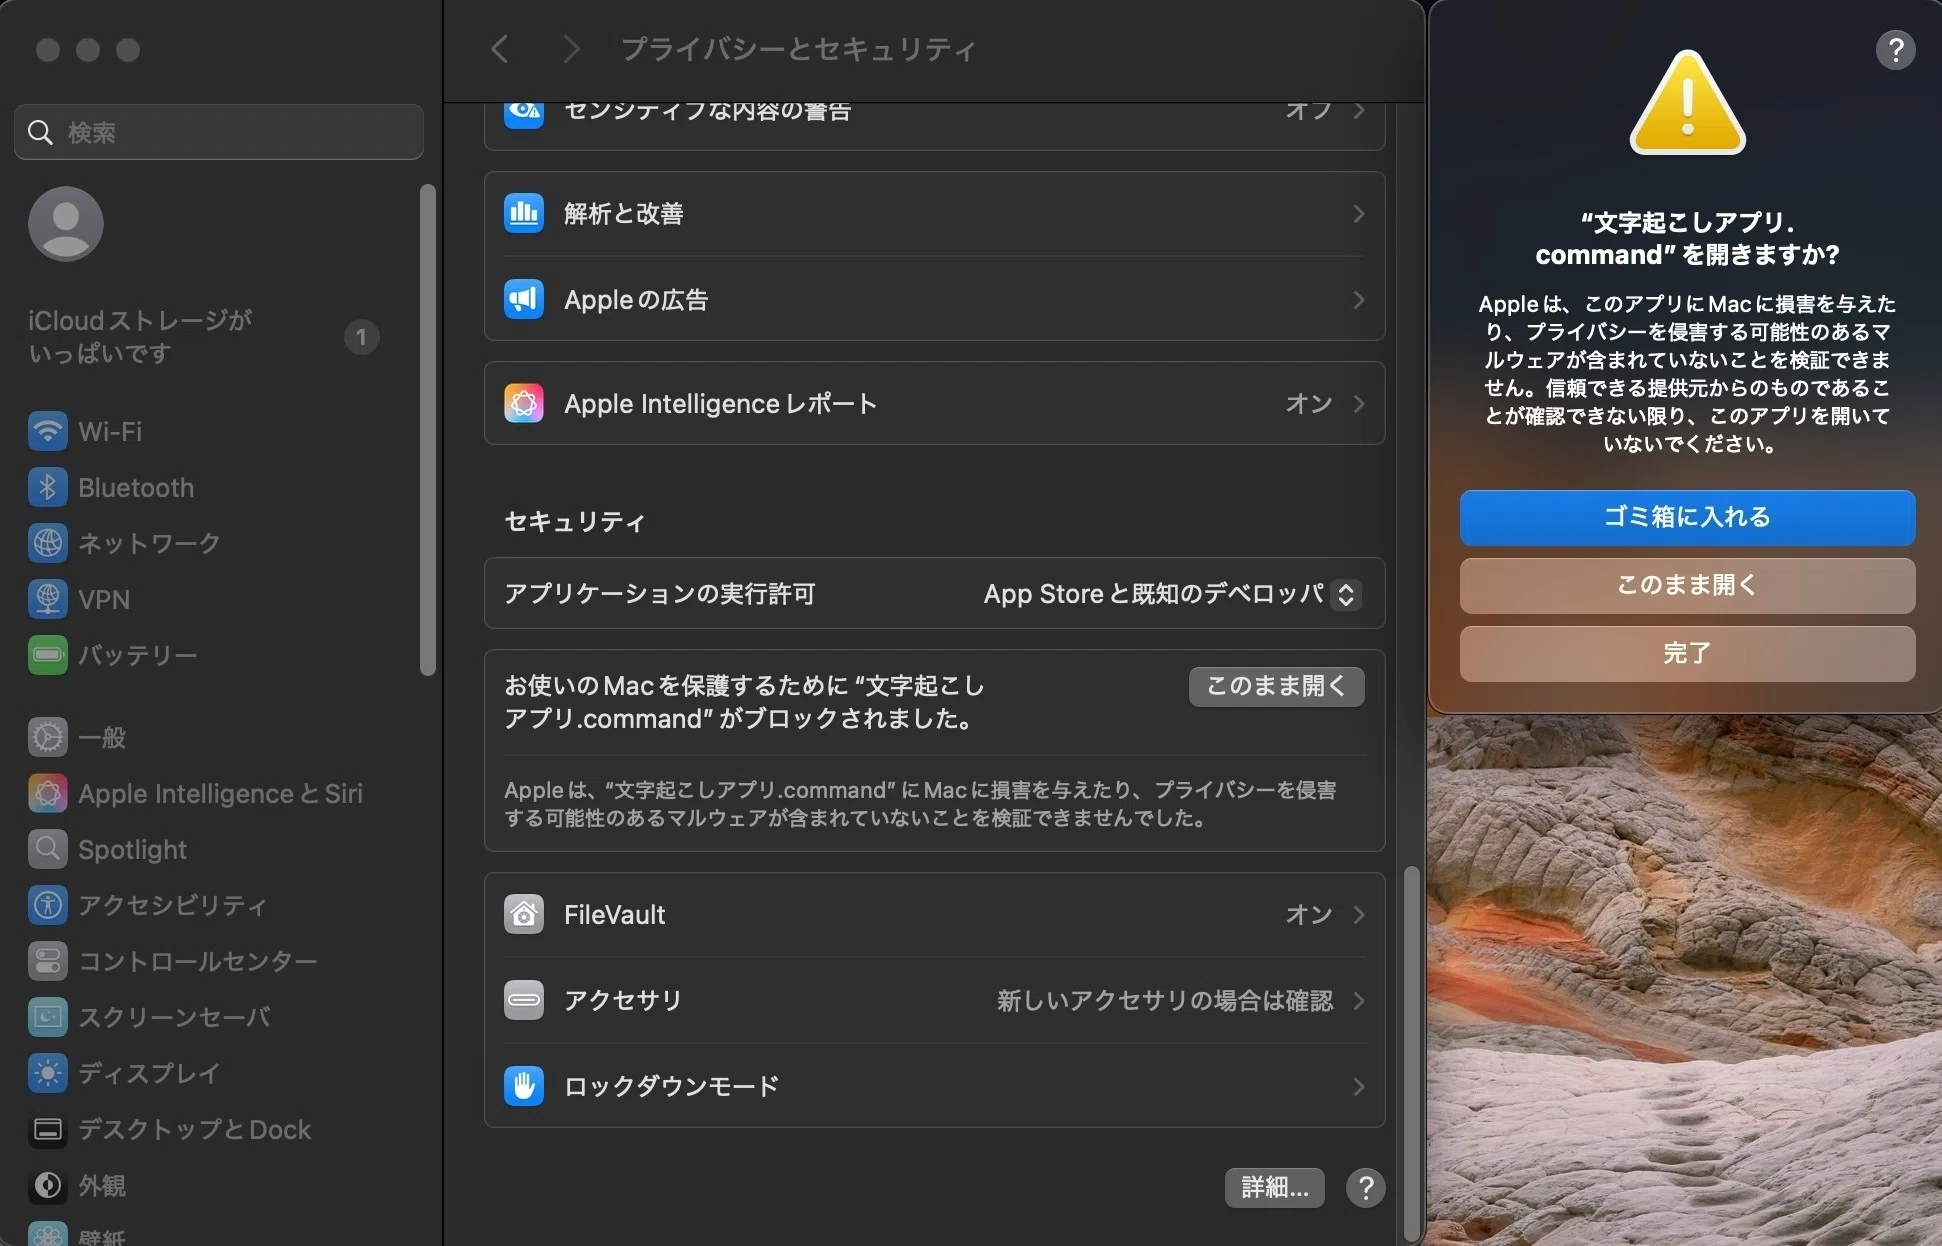
Task: Expand Apple の広告 row chevron
Action: click(1358, 299)
